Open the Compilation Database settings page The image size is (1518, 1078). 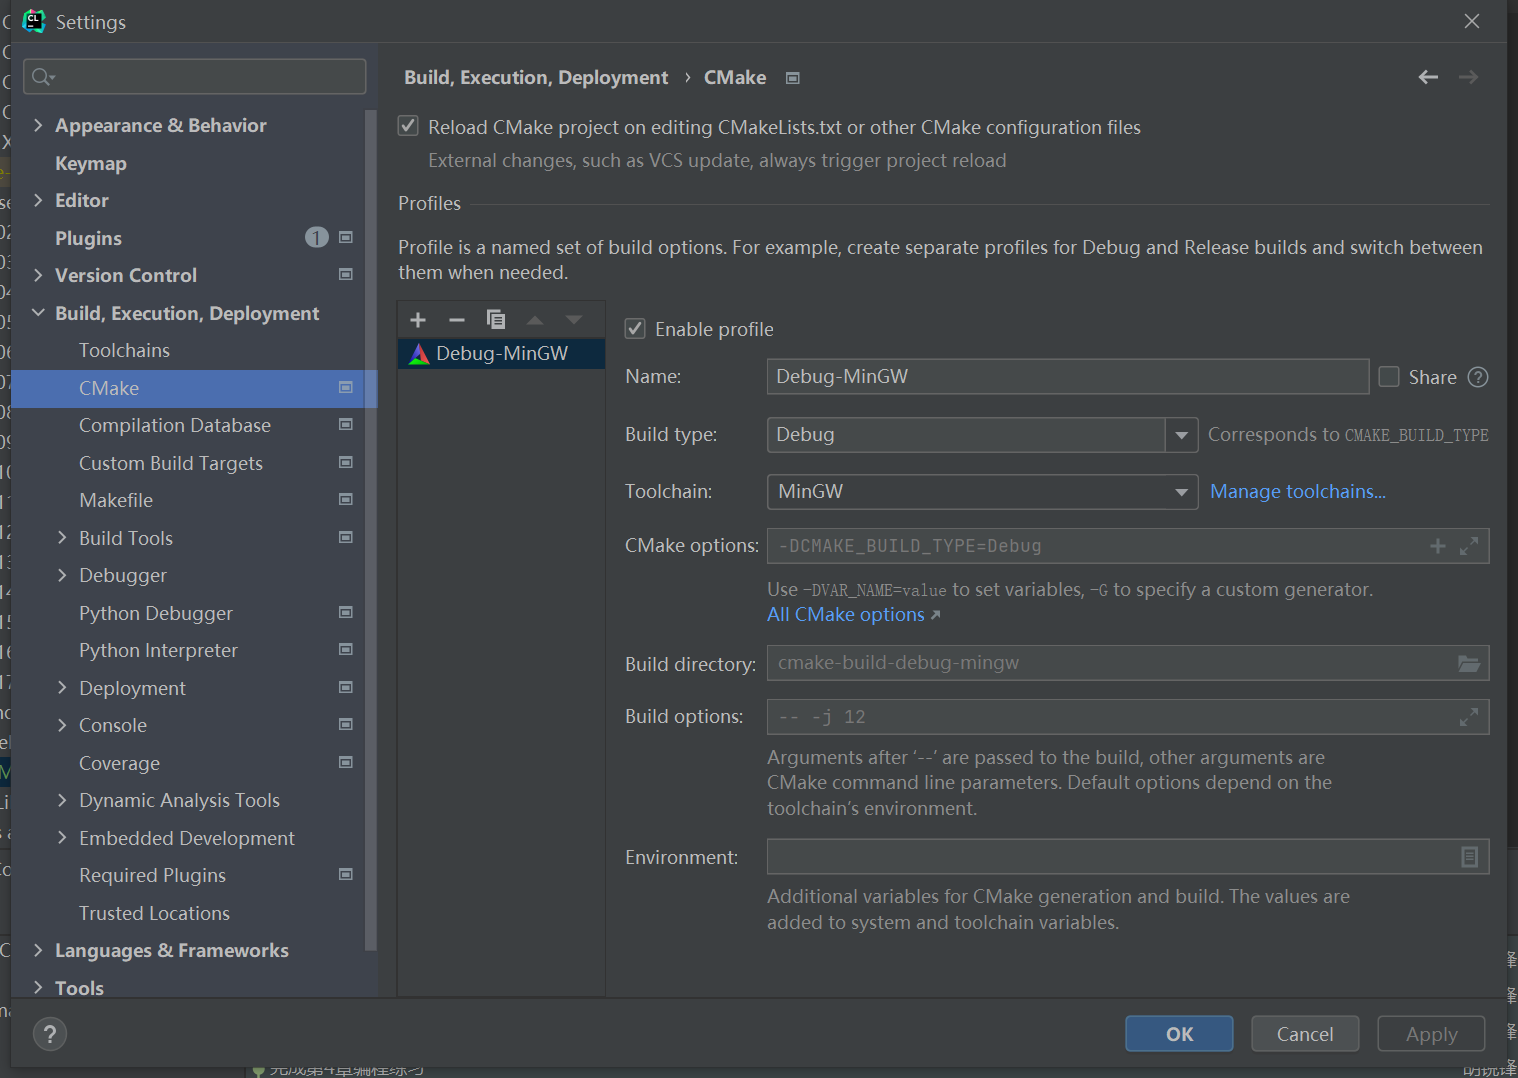coord(175,426)
